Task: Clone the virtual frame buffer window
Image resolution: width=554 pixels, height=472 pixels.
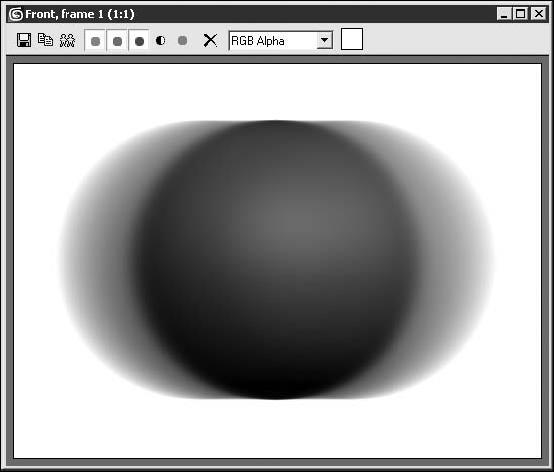Action: [46, 40]
